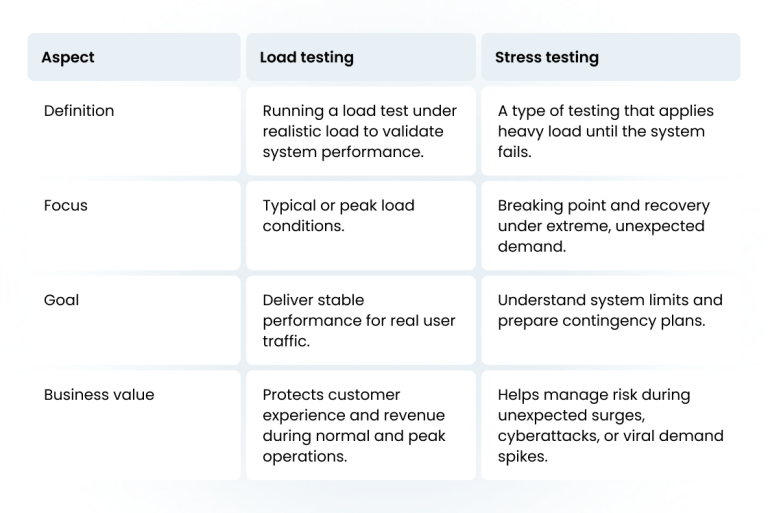Screen dimensions: 768x513
Task: Click the word 'cyberattacks' in the table
Action: click(542, 436)
